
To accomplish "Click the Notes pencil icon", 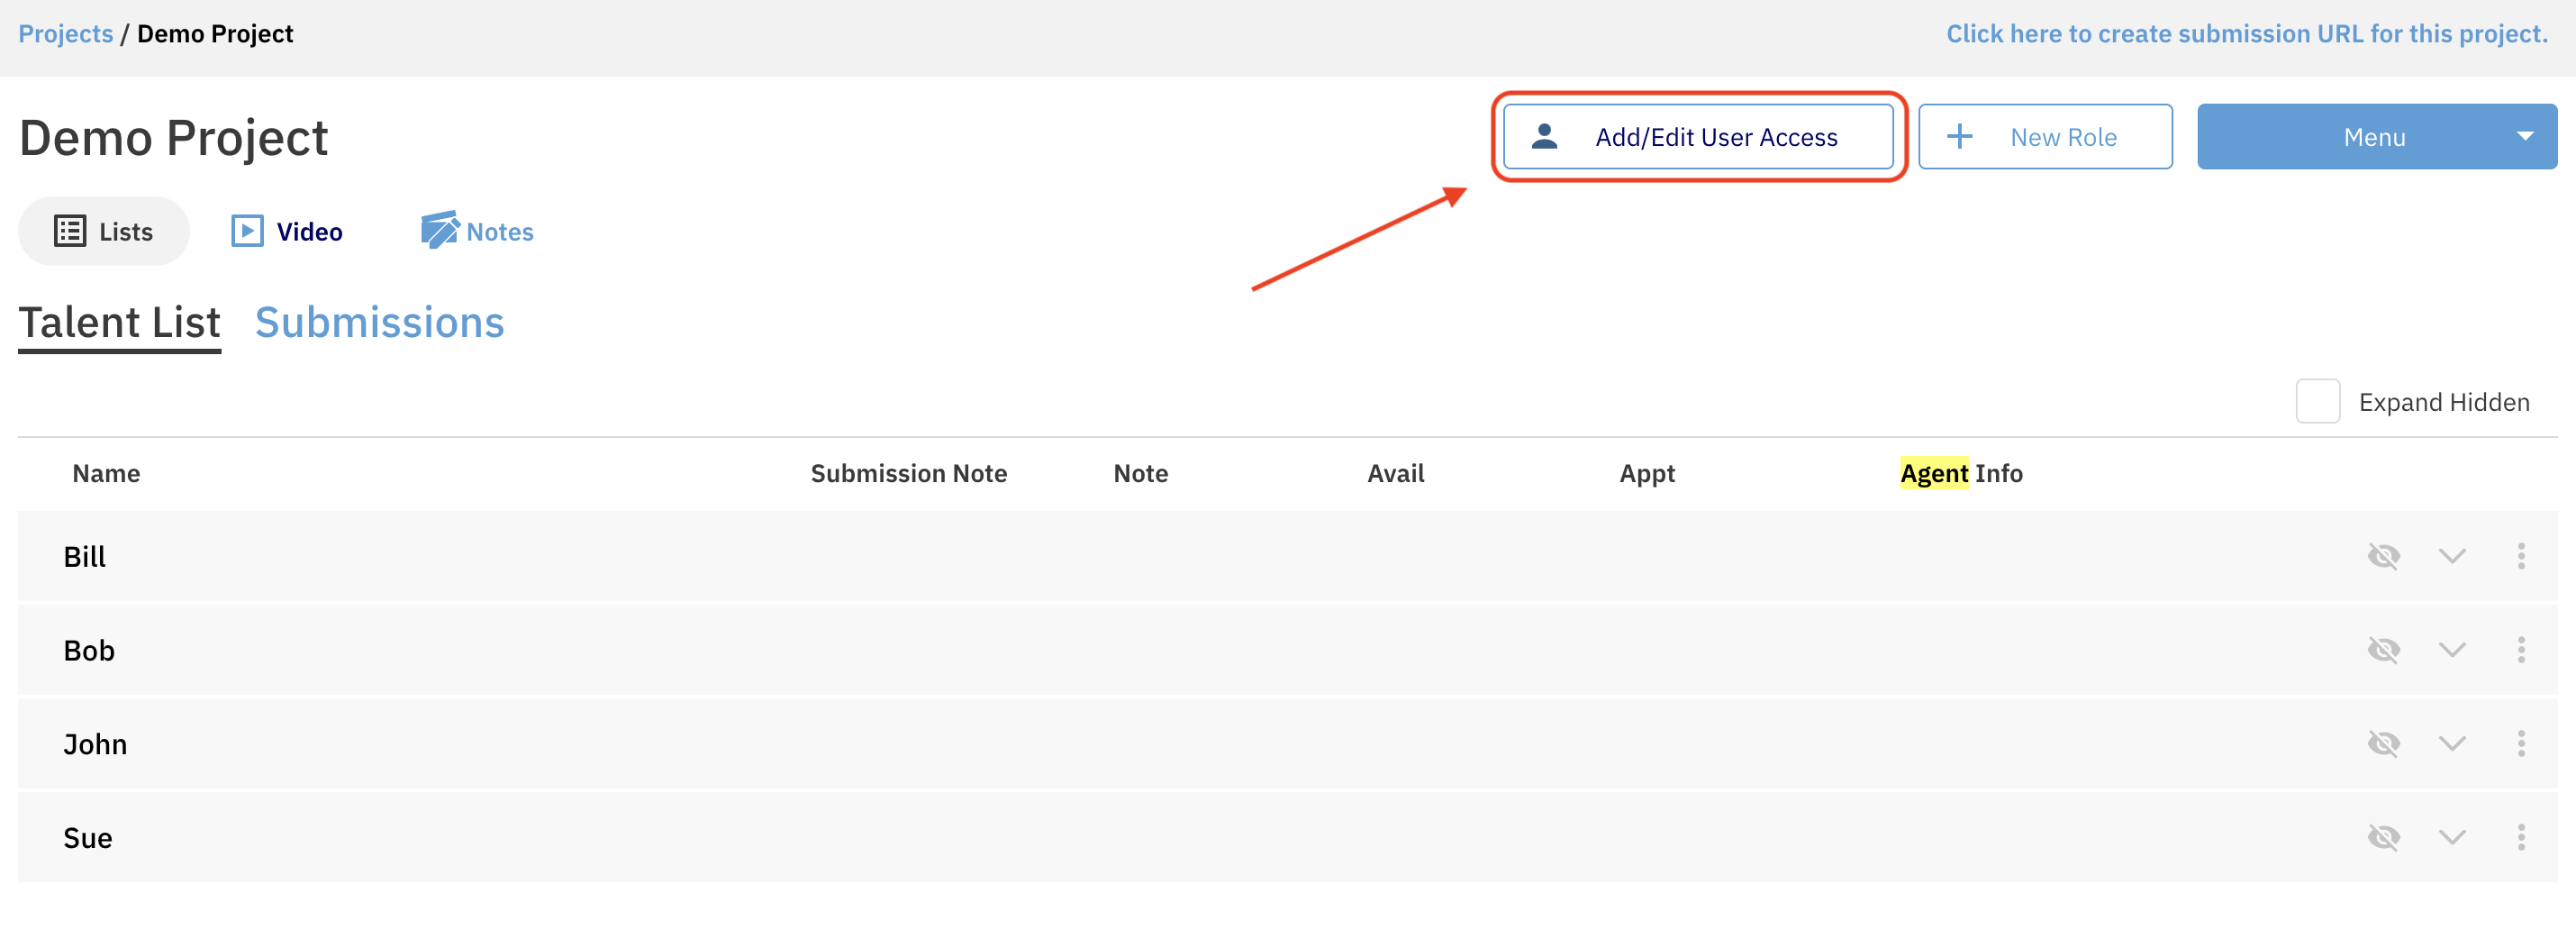I will pos(439,230).
